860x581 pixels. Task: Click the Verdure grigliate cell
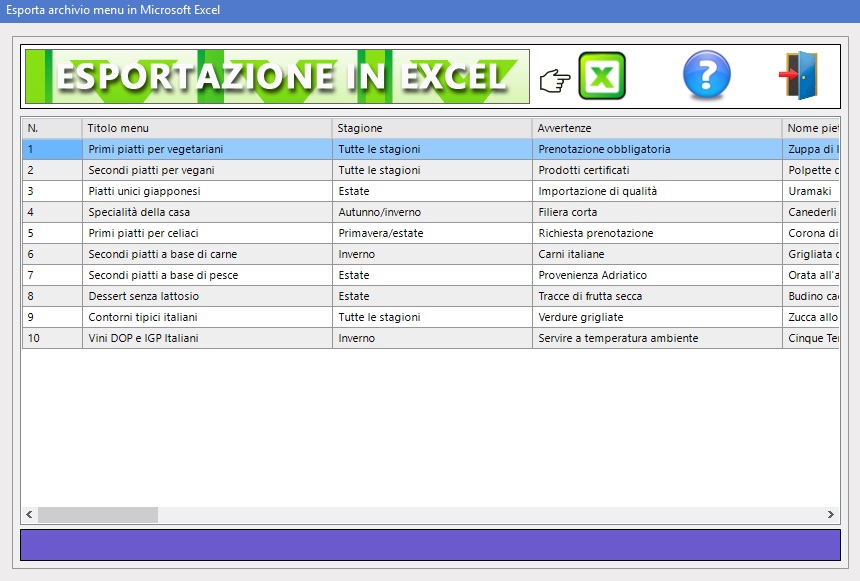(x=657, y=317)
